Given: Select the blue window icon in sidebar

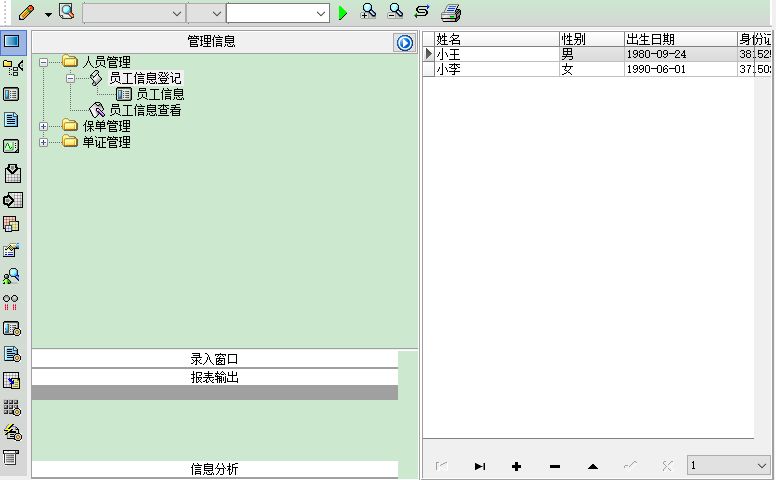Looking at the screenshot, I should pos(11,41).
